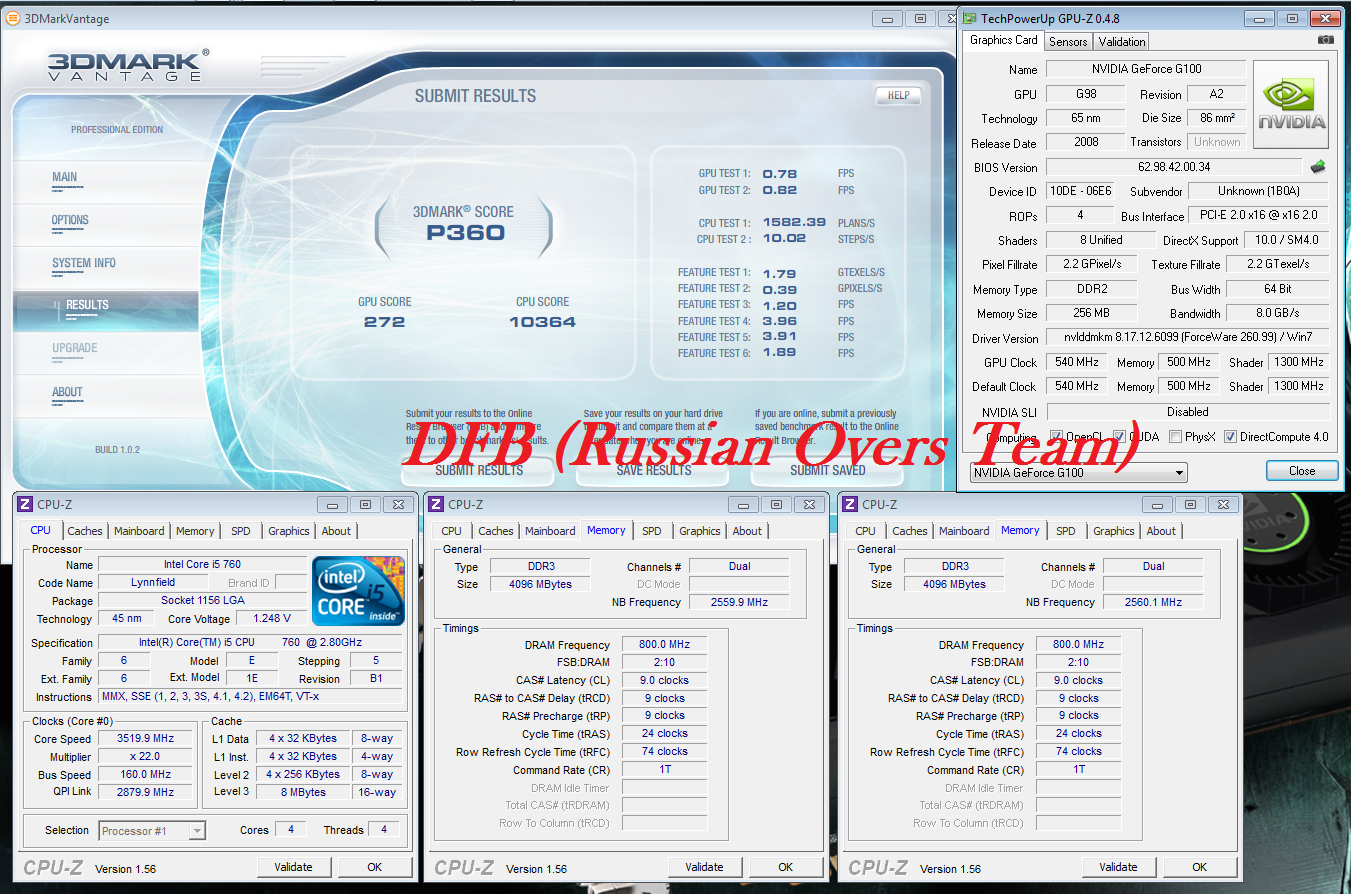The image size is (1351, 894).
Task: Click the GPU score value 272
Action: click(385, 322)
